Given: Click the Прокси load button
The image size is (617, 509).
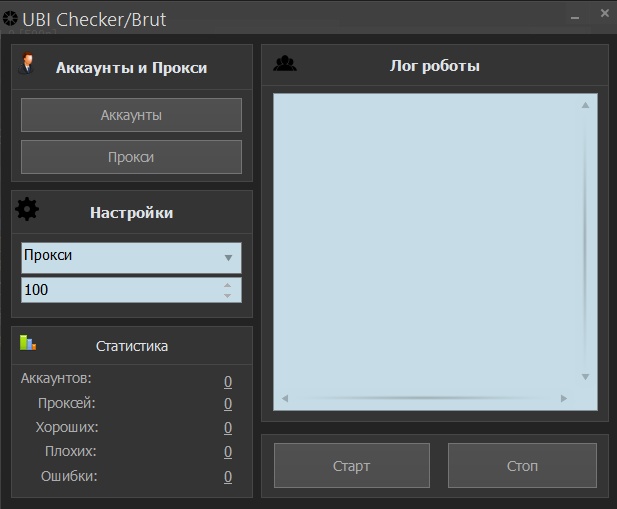Looking at the screenshot, I should pos(131,157).
